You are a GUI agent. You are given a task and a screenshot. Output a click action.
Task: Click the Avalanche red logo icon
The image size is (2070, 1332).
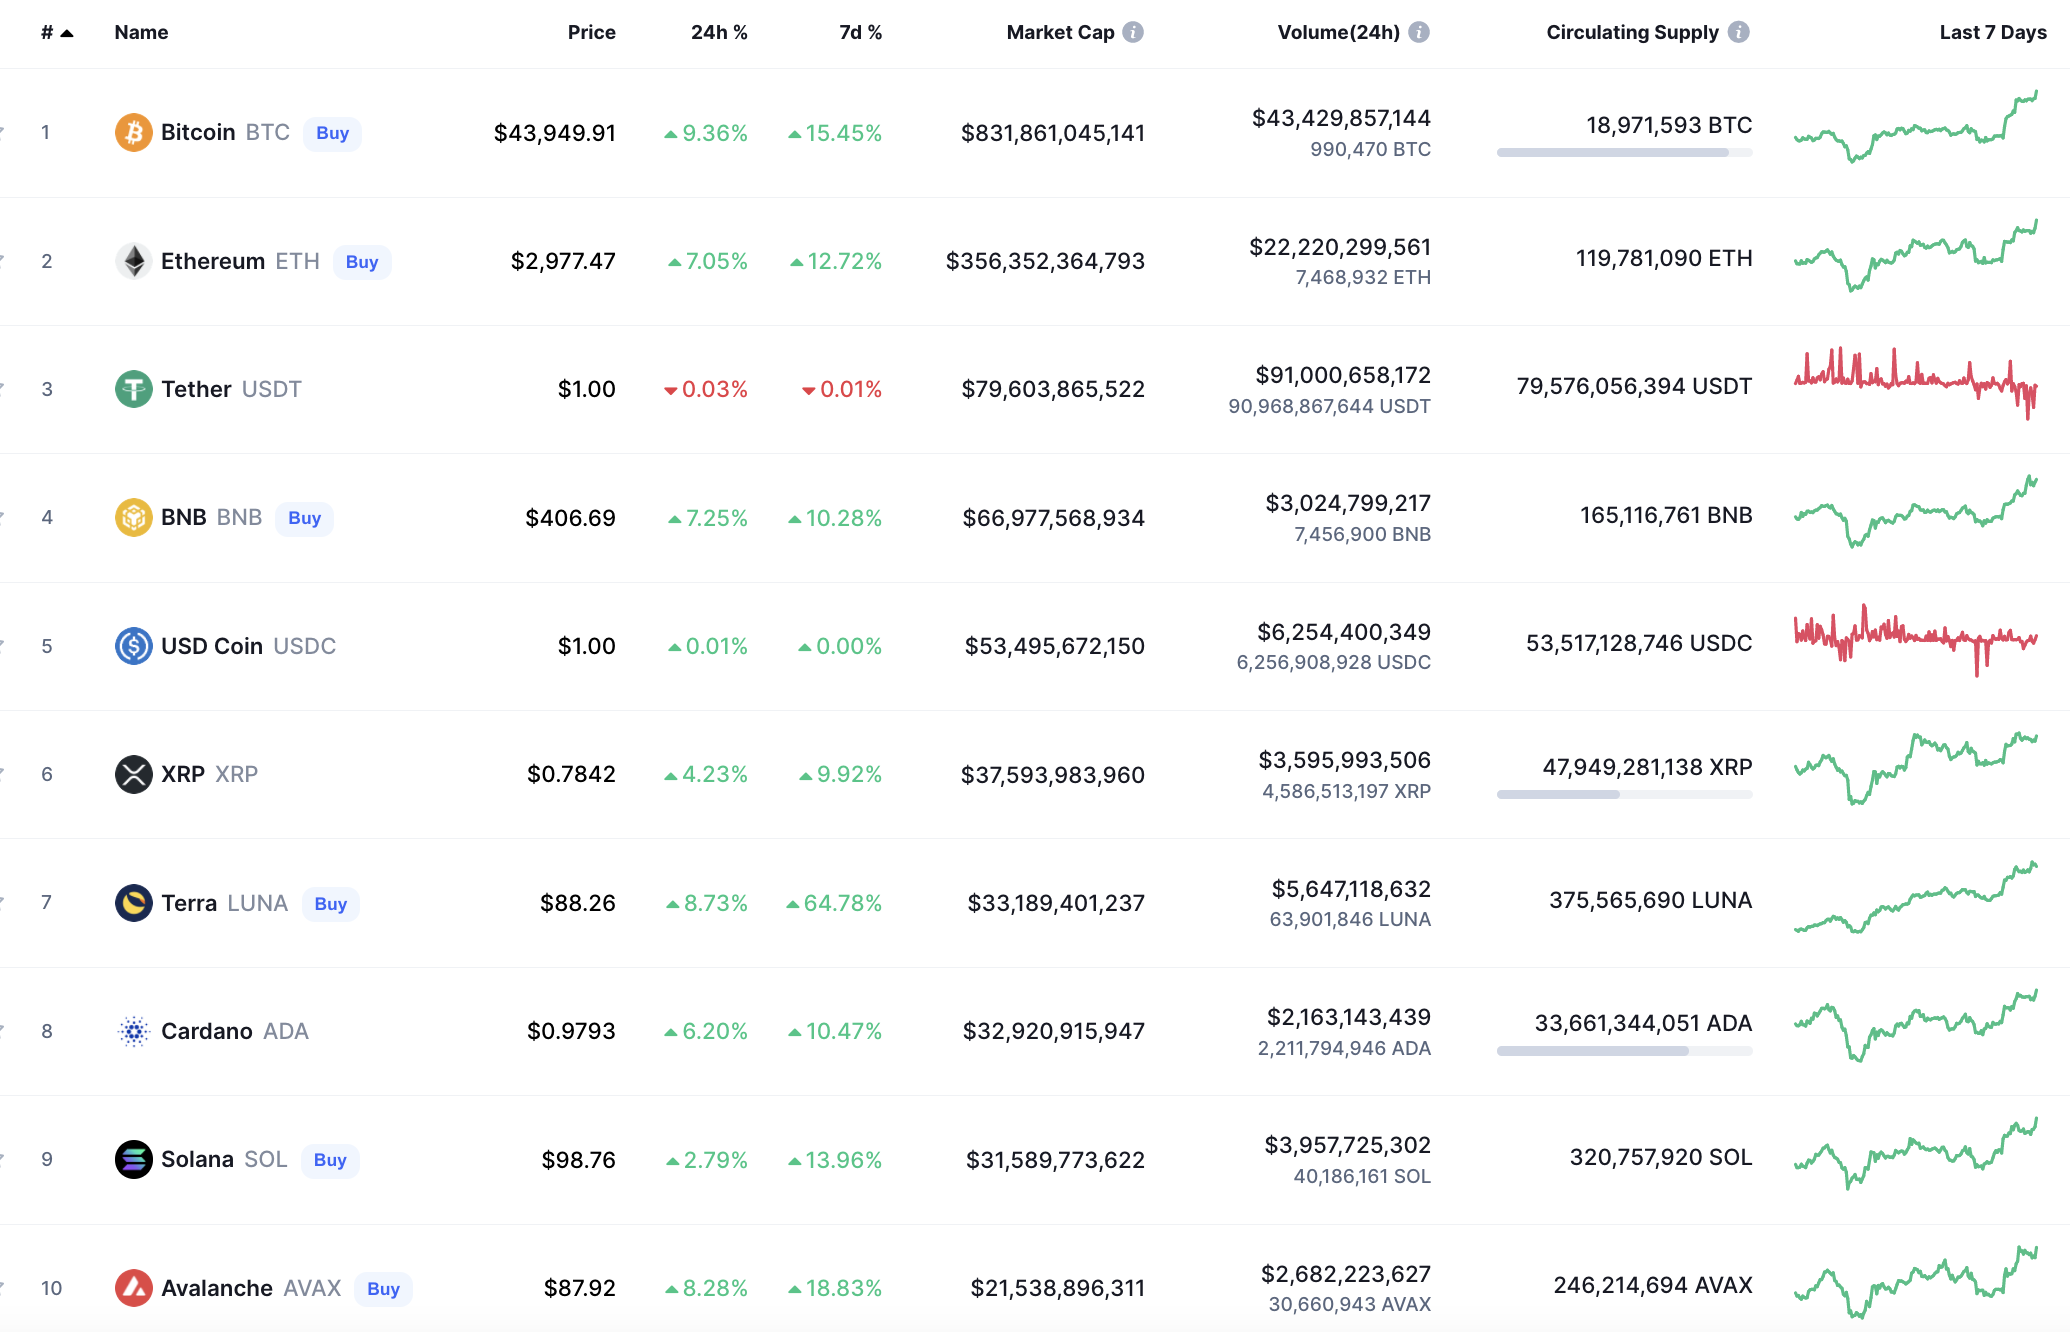133,1288
